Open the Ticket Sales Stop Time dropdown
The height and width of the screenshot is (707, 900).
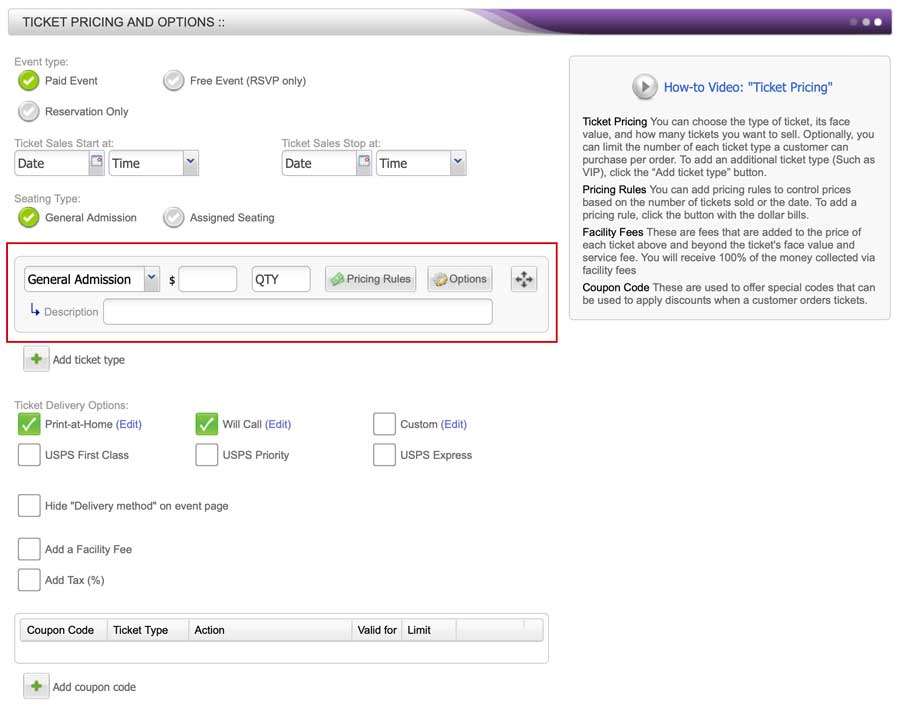pos(458,162)
